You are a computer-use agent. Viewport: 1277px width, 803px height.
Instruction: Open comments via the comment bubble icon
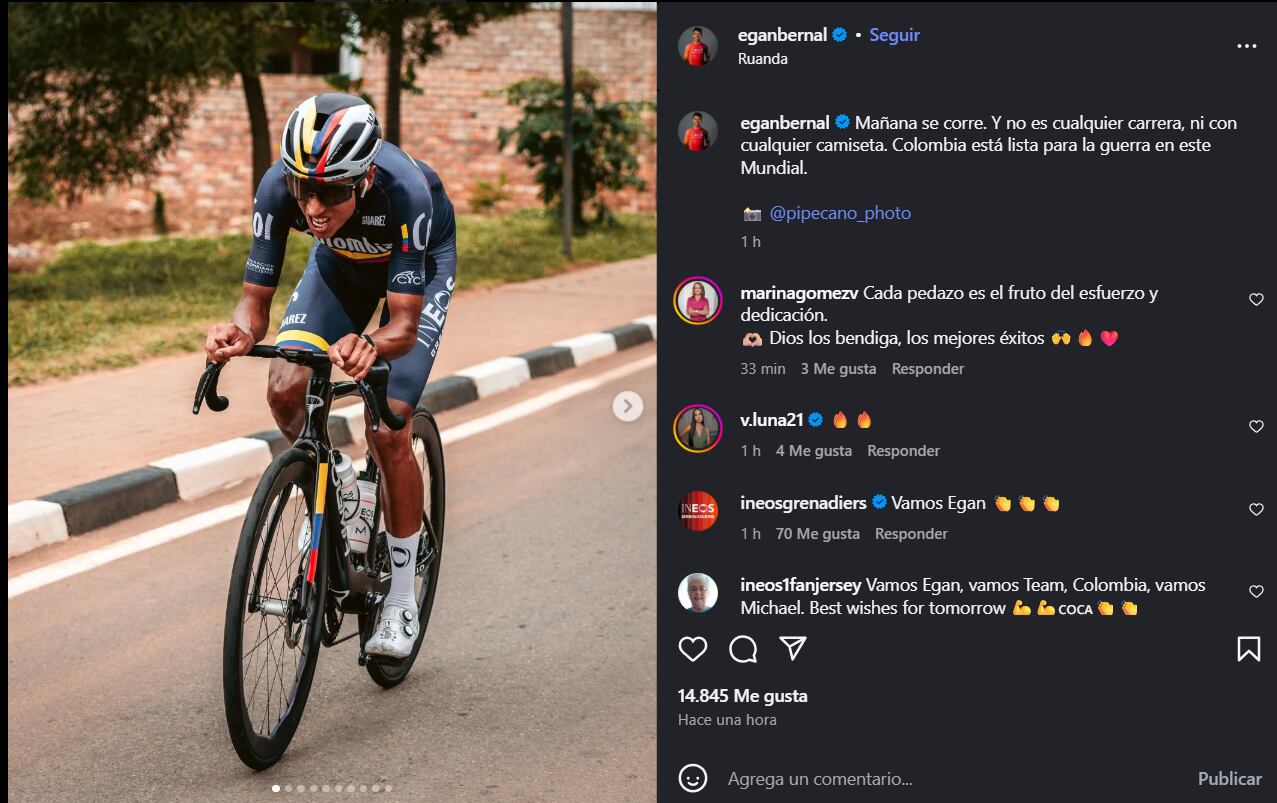741,649
